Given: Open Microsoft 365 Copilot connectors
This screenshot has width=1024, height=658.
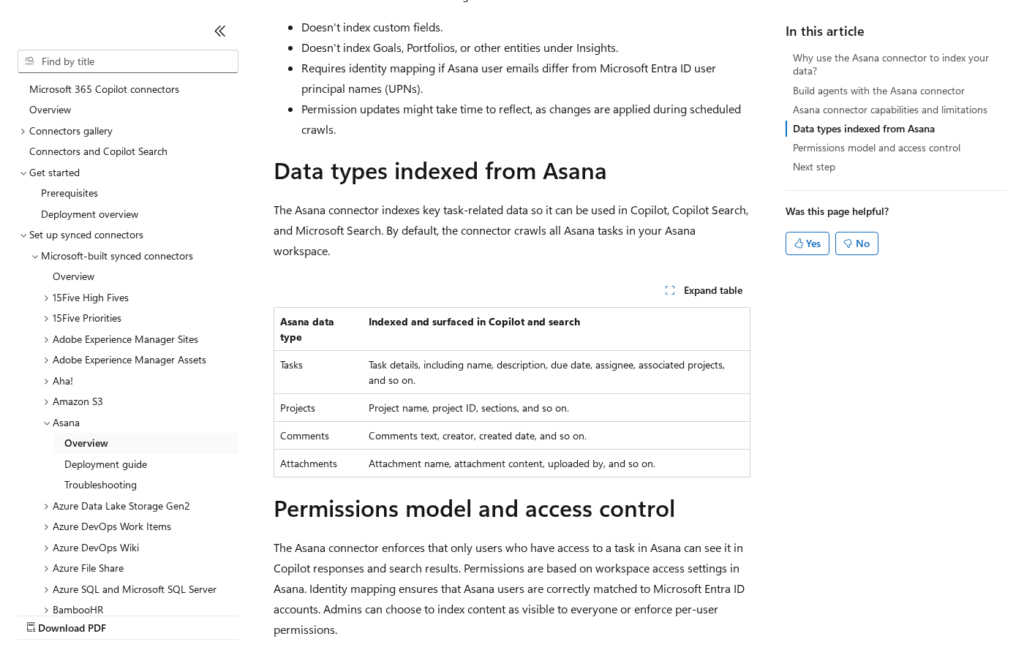Looking at the screenshot, I should pyautogui.click(x=104, y=89).
